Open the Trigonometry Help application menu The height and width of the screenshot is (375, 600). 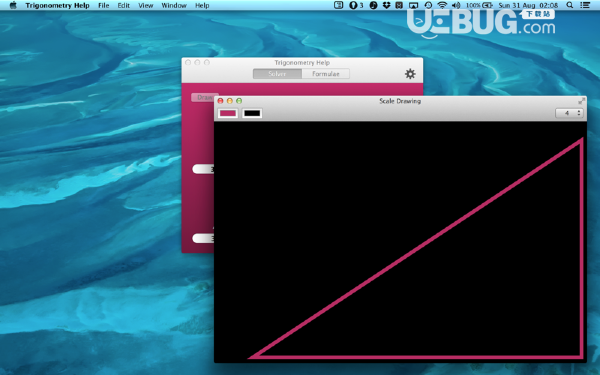point(57,5)
